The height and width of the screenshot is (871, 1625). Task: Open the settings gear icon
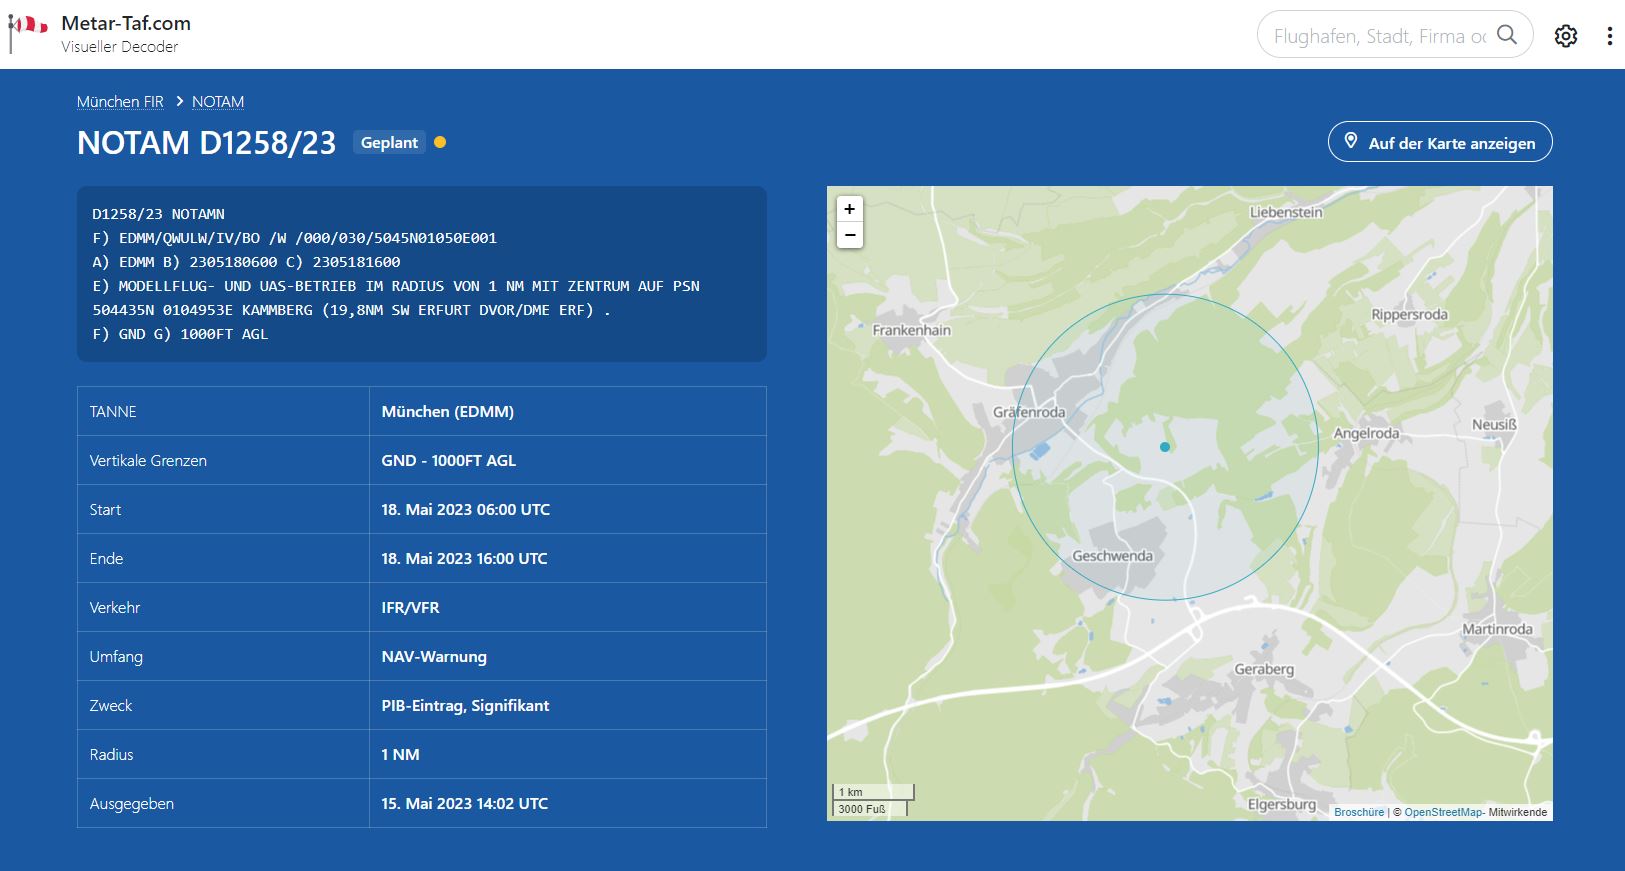click(1565, 36)
